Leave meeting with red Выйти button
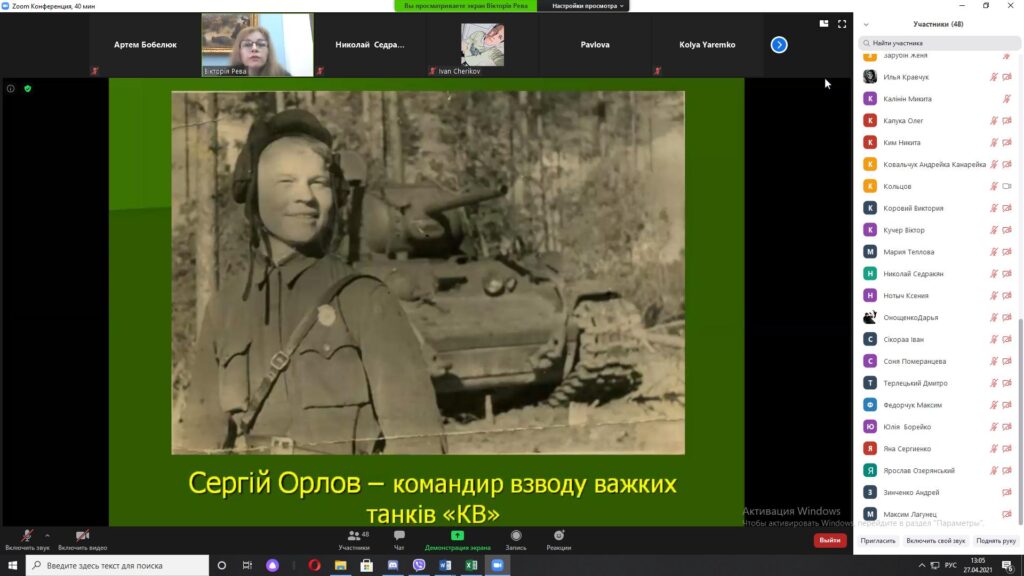The image size is (1024, 576). coord(830,540)
